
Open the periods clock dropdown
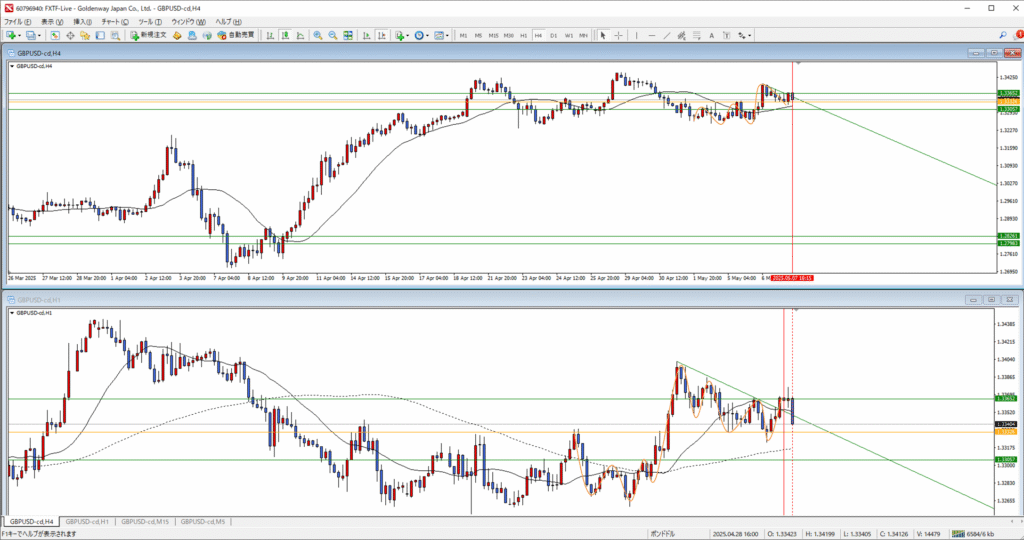tap(421, 35)
